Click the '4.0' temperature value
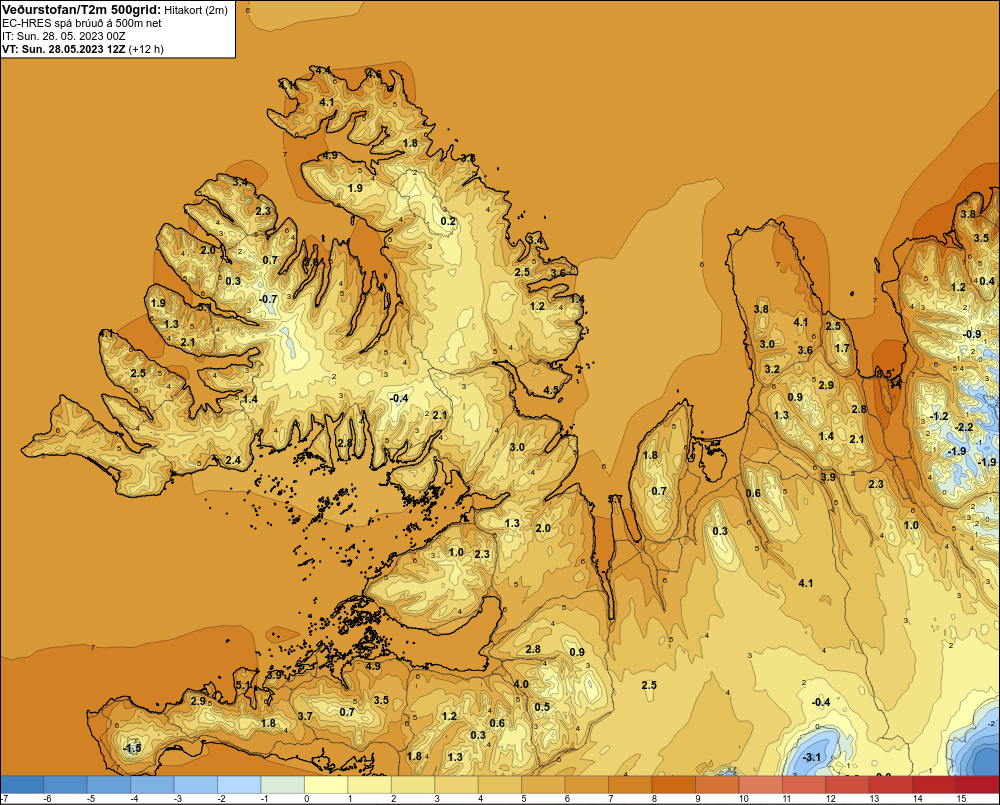Viewport: 1000px width, 805px height. 521,684
